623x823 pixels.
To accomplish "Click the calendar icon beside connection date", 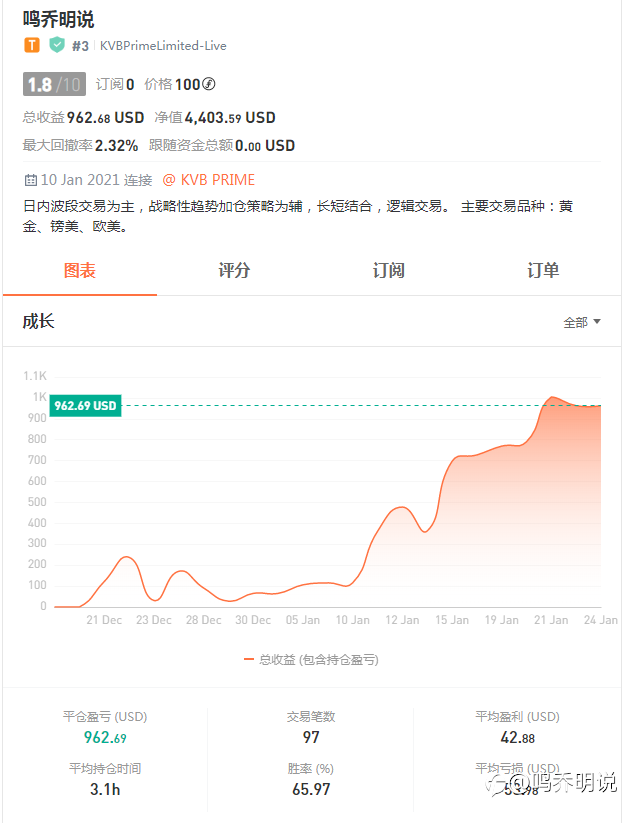I will (x=30, y=180).
